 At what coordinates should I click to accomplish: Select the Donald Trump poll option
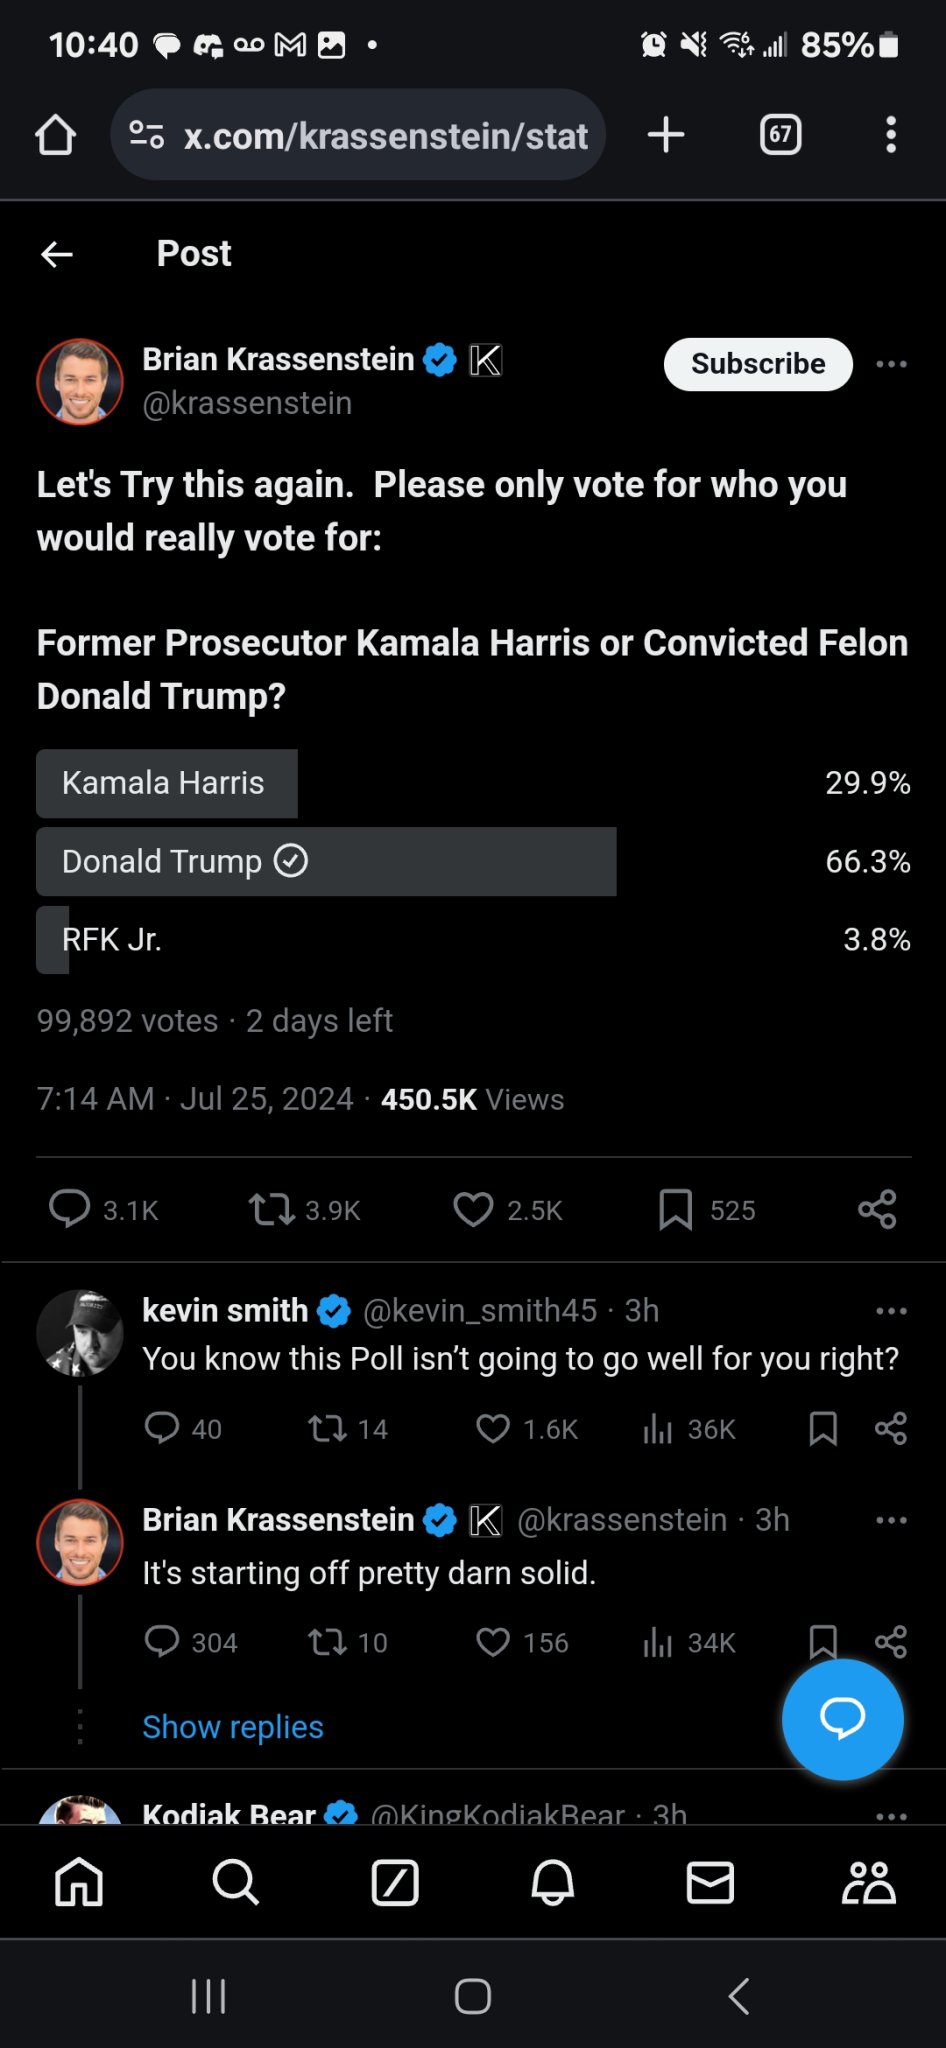pyautogui.click(x=326, y=861)
